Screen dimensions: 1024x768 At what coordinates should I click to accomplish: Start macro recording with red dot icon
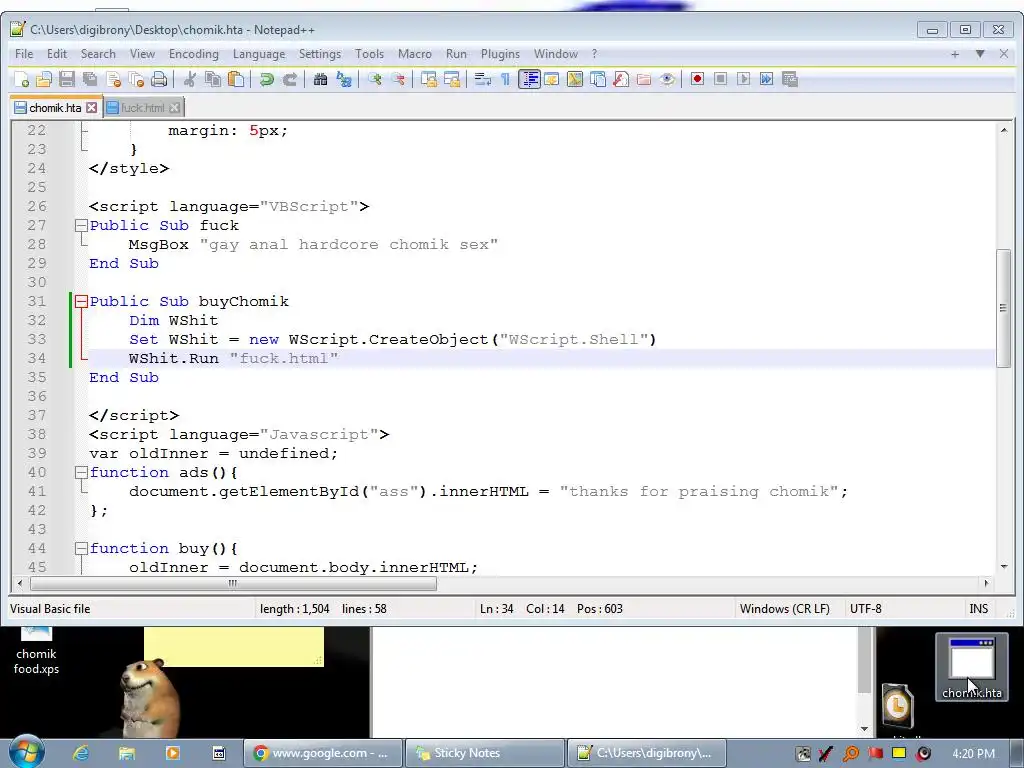click(x=697, y=80)
